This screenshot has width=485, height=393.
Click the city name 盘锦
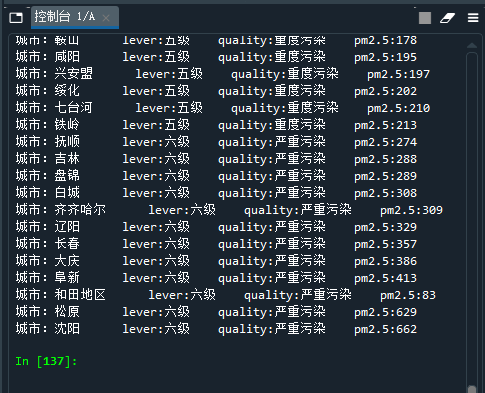[67, 176]
